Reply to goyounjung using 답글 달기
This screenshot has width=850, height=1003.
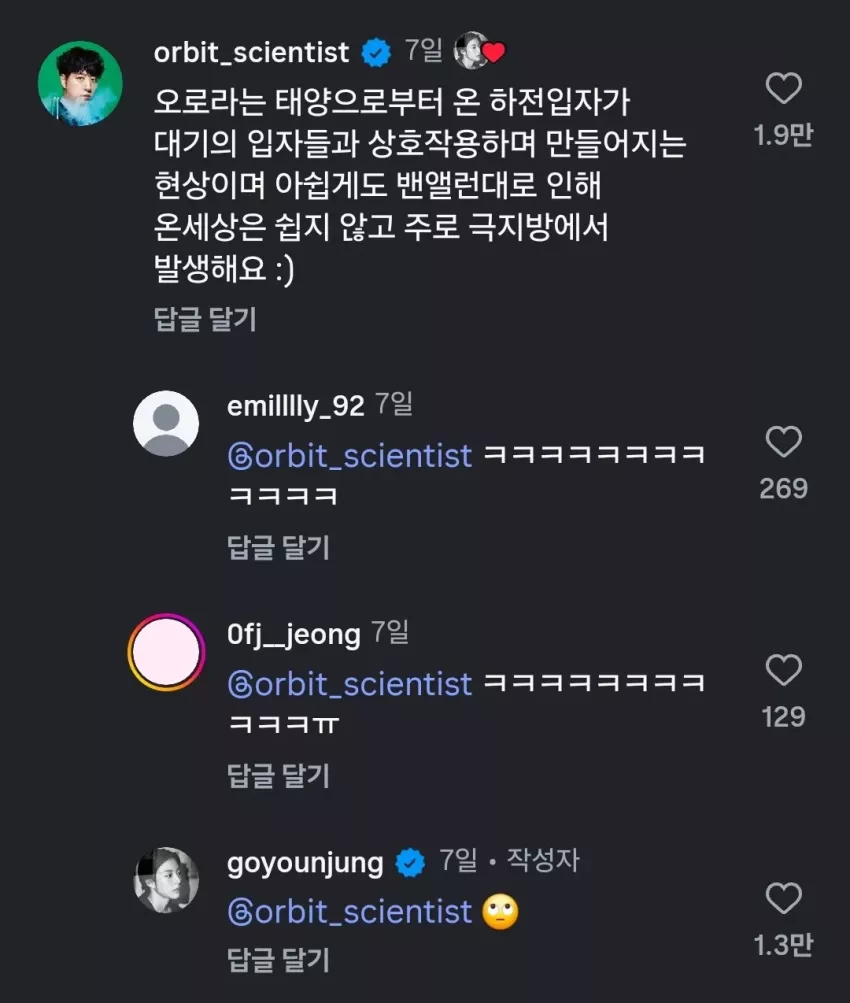pyautogui.click(x=278, y=960)
